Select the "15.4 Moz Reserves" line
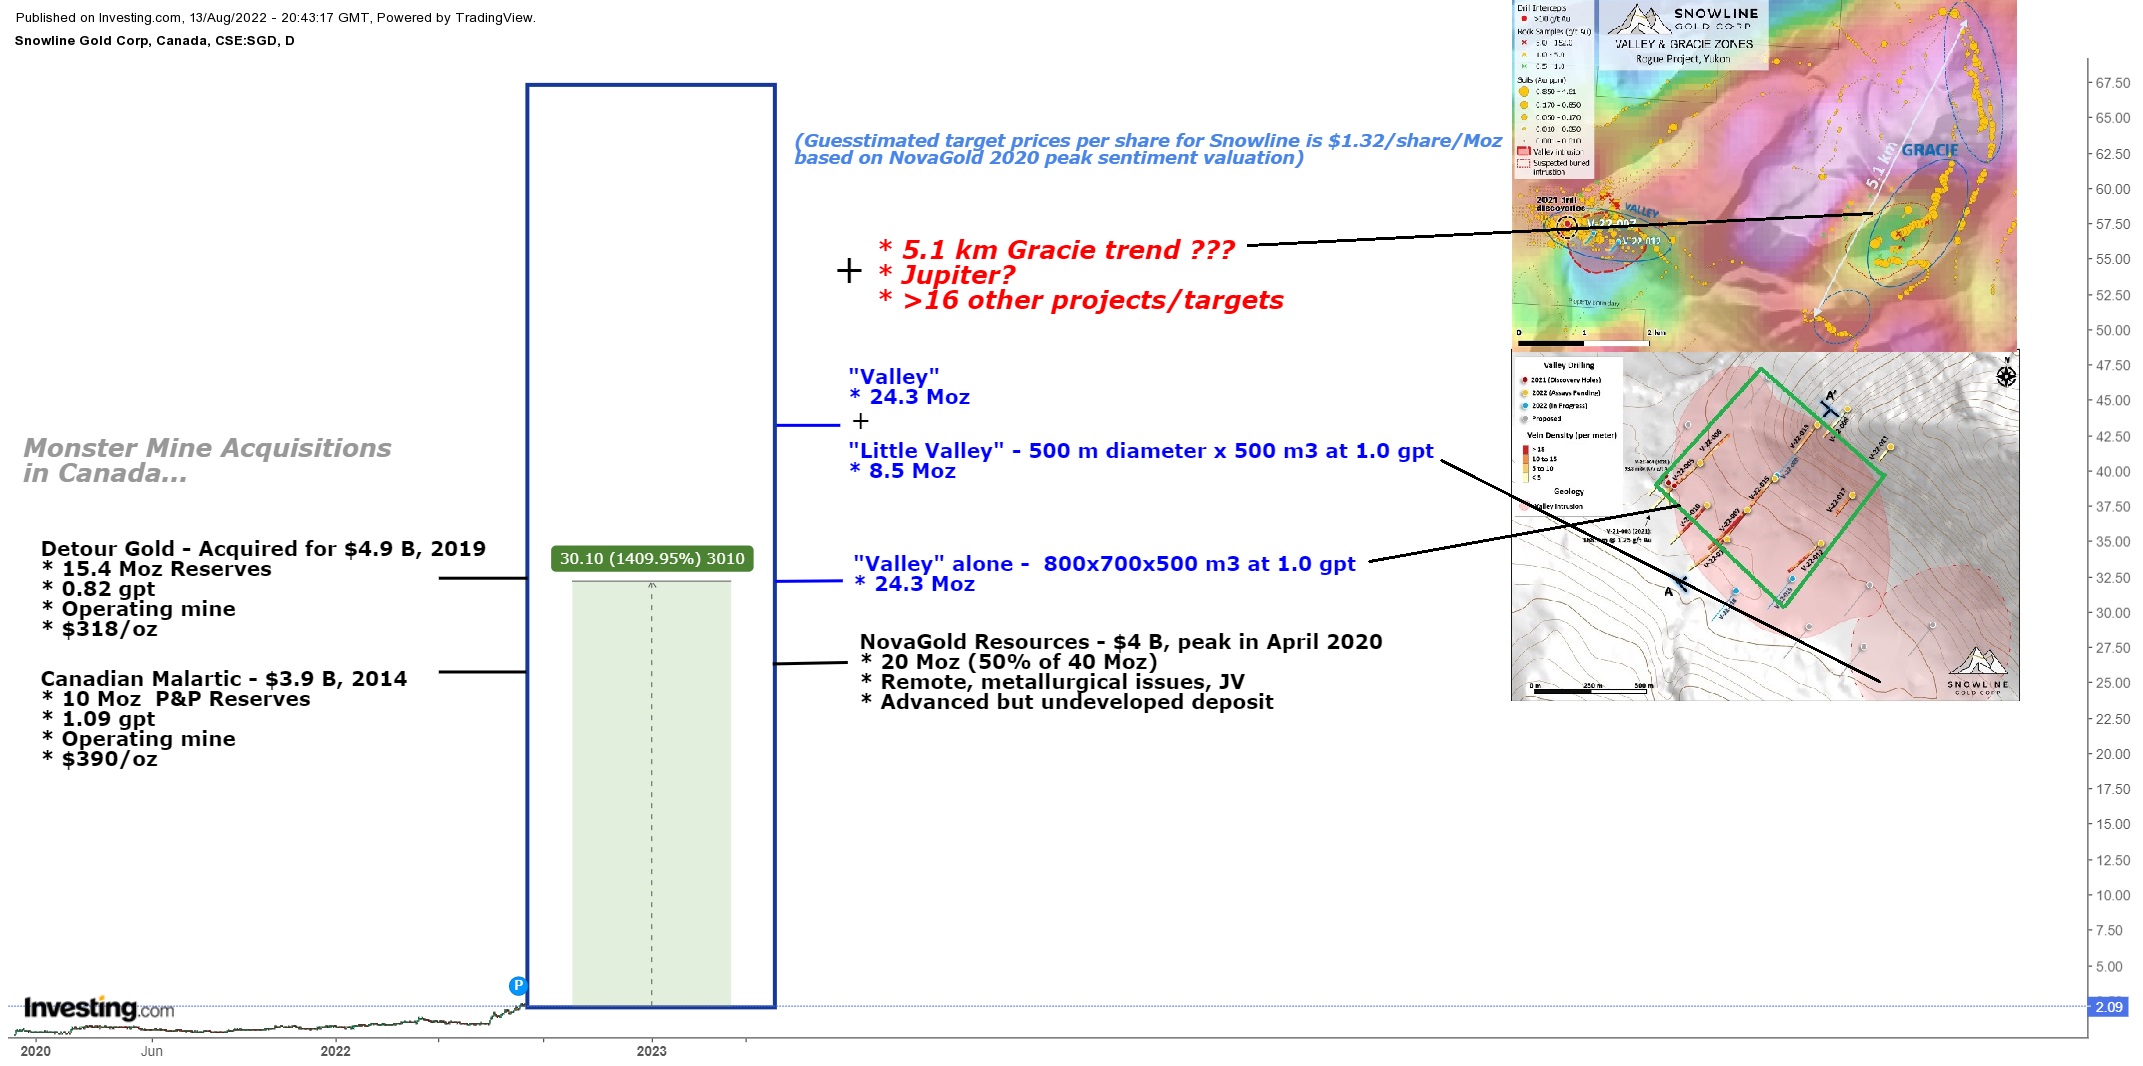The width and height of the screenshot is (2143, 1066). click(x=166, y=568)
